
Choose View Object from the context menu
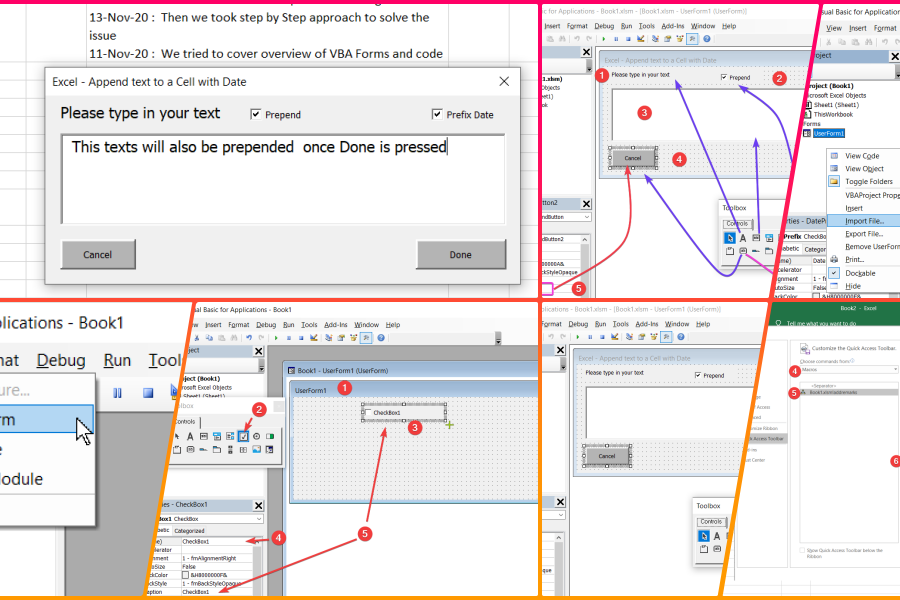[x=864, y=169]
